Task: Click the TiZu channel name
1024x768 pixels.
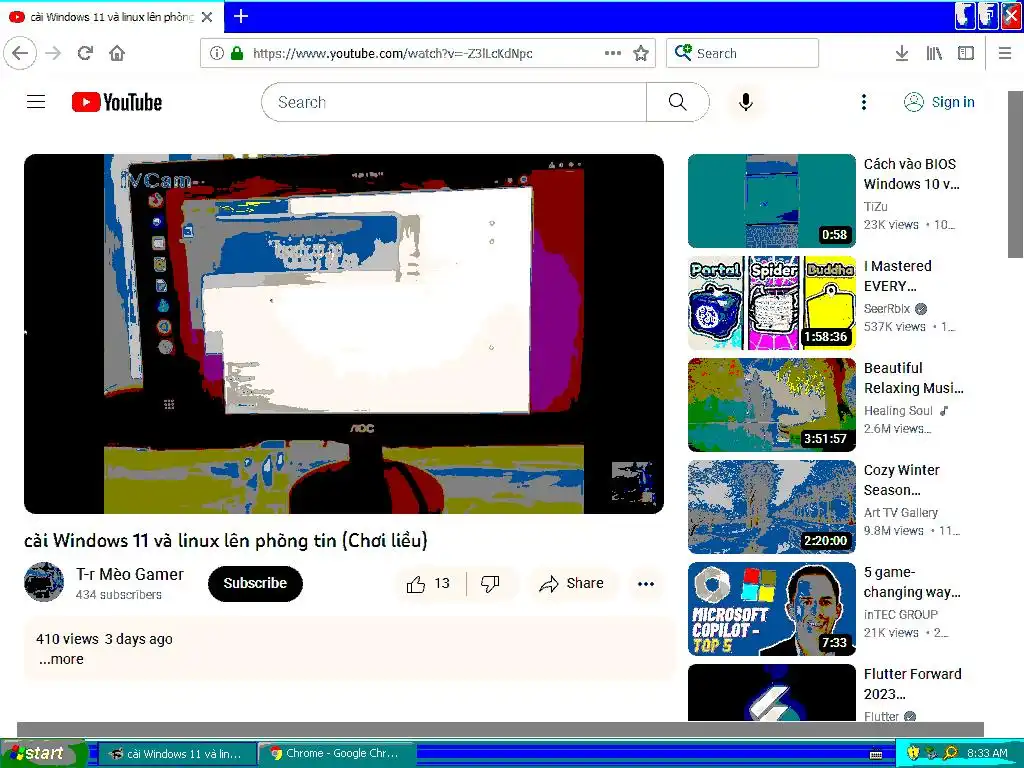Action: click(x=876, y=206)
